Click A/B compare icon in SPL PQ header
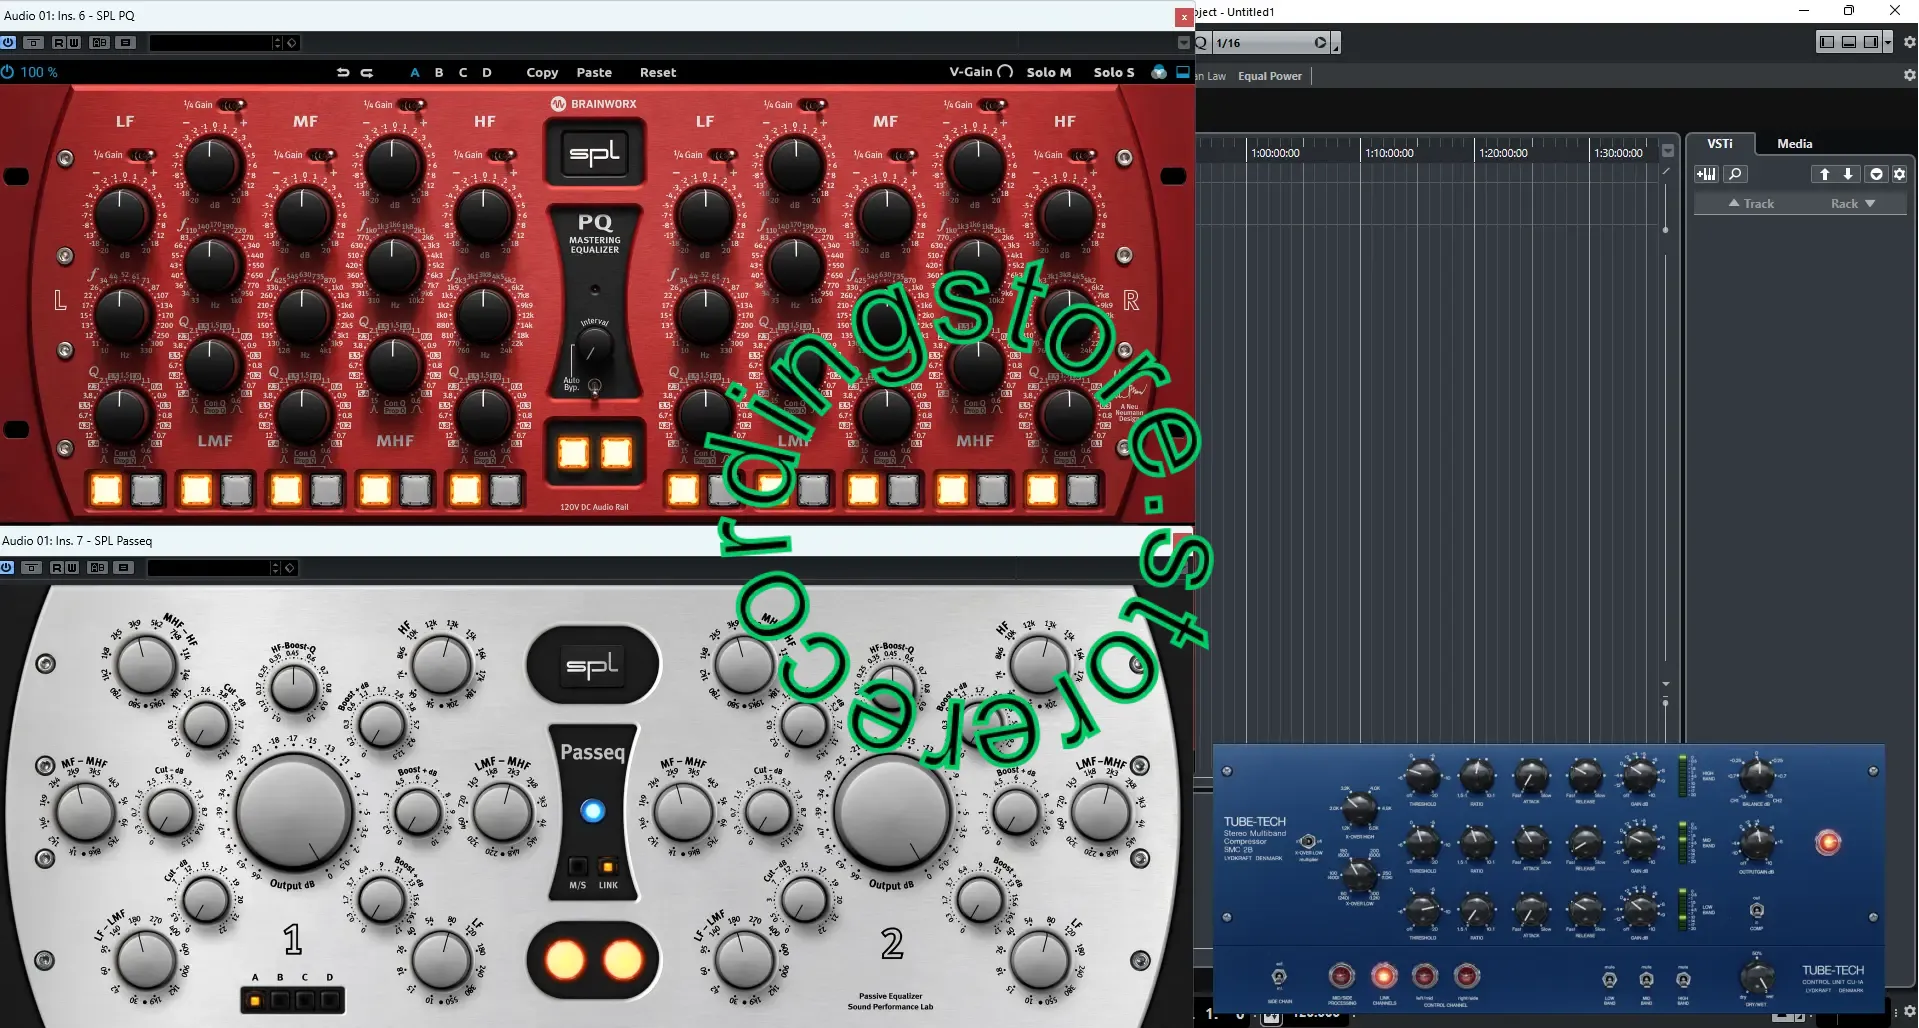The height and width of the screenshot is (1028, 1919). [x=99, y=43]
